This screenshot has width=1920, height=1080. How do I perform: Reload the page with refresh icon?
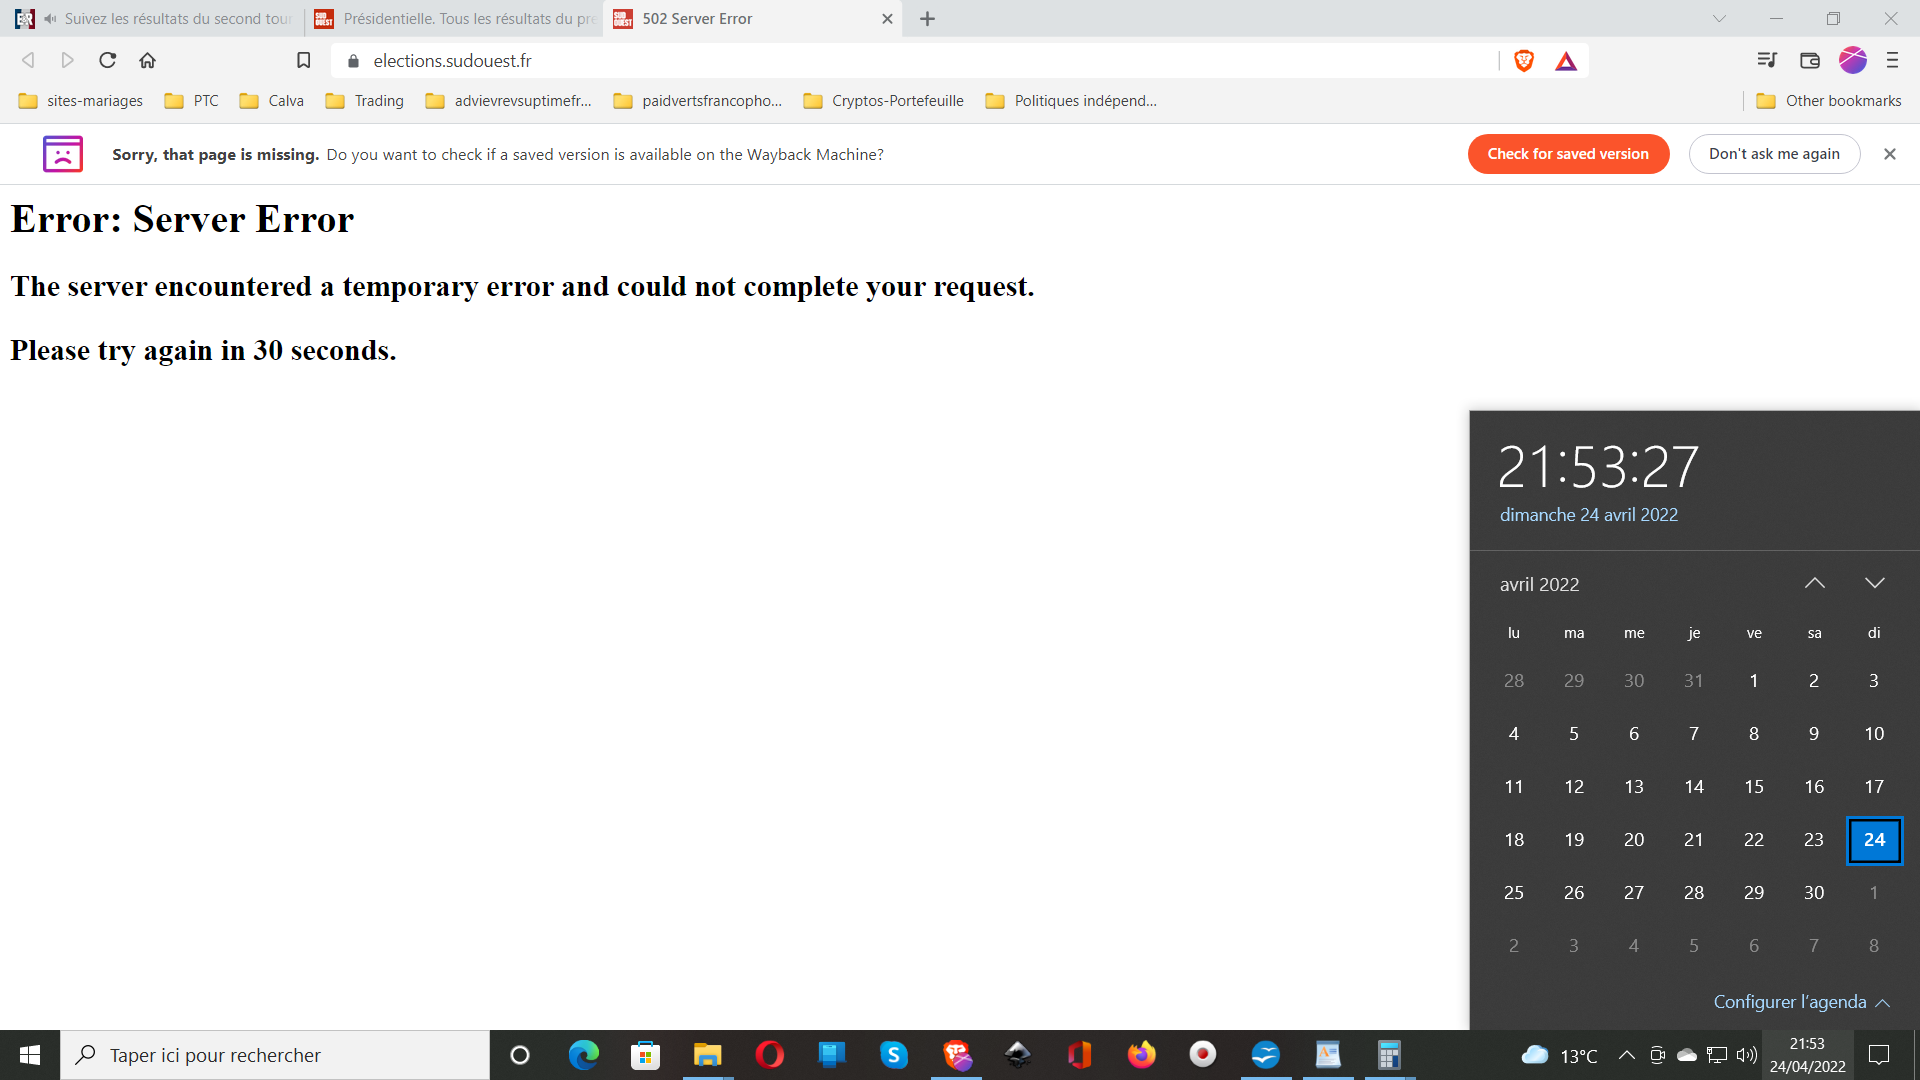(x=108, y=61)
